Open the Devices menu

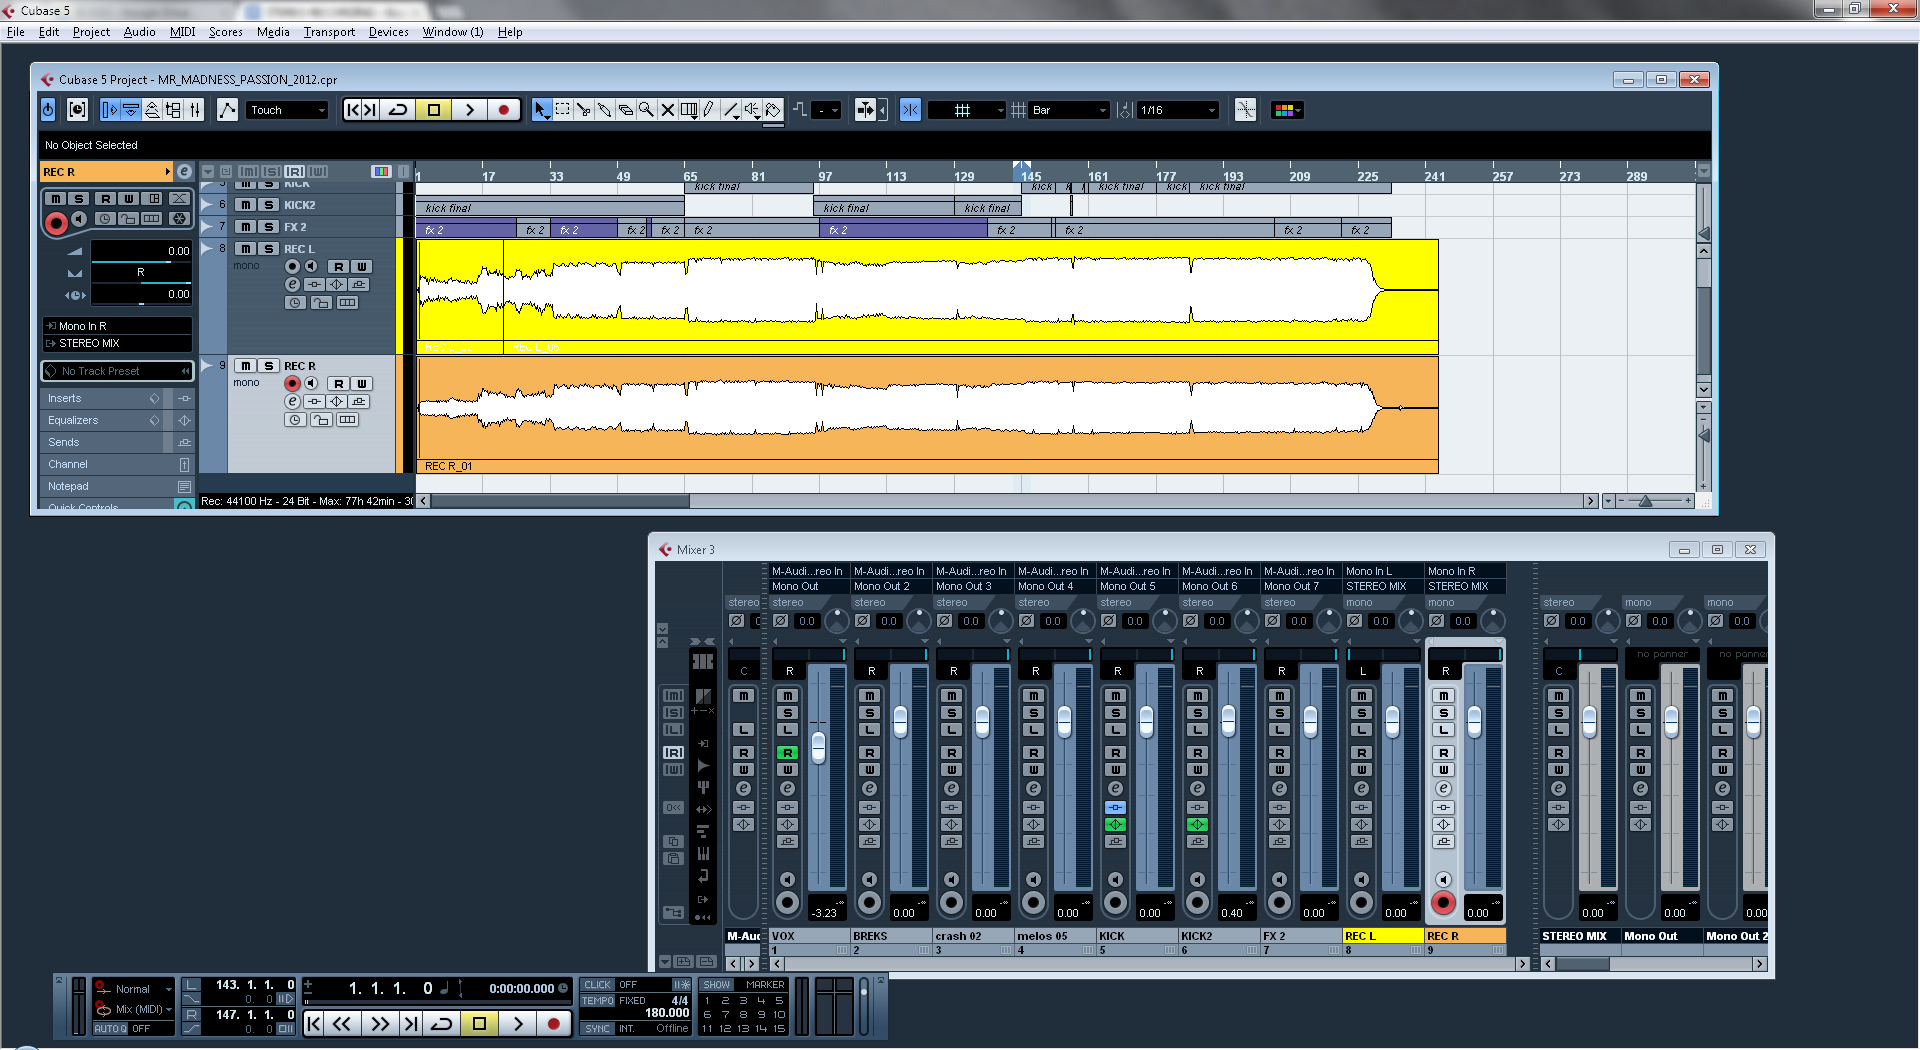(388, 32)
